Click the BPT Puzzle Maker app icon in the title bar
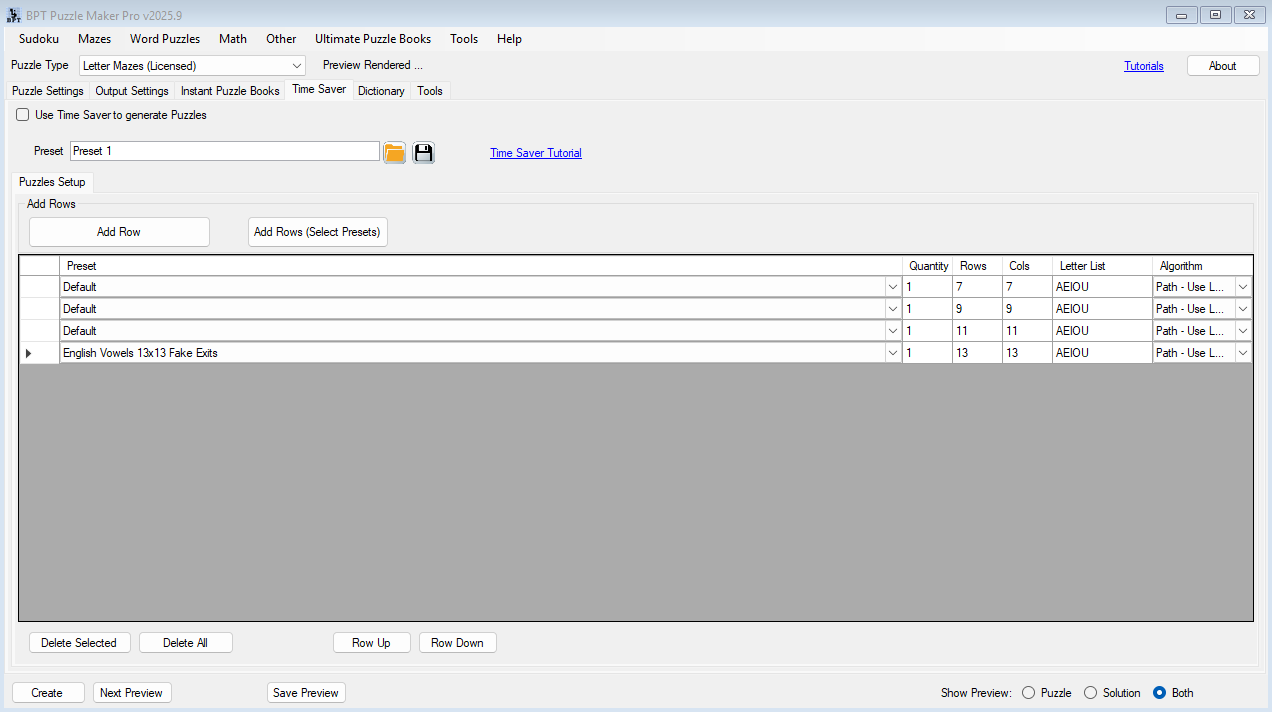This screenshot has height=712, width=1272. click(14, 15)
